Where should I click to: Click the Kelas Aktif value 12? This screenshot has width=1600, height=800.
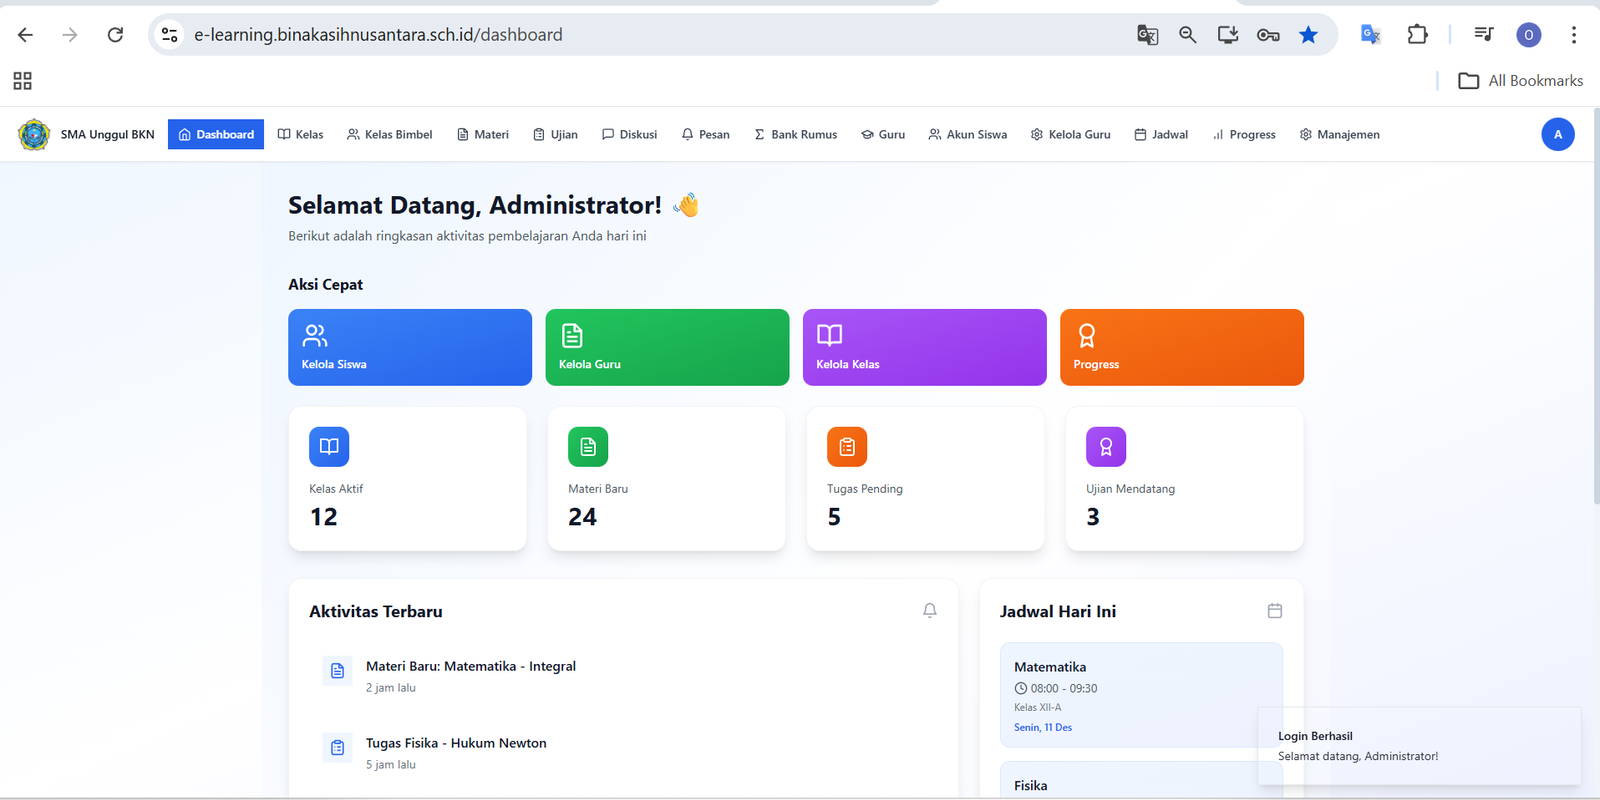coord(324,517)
